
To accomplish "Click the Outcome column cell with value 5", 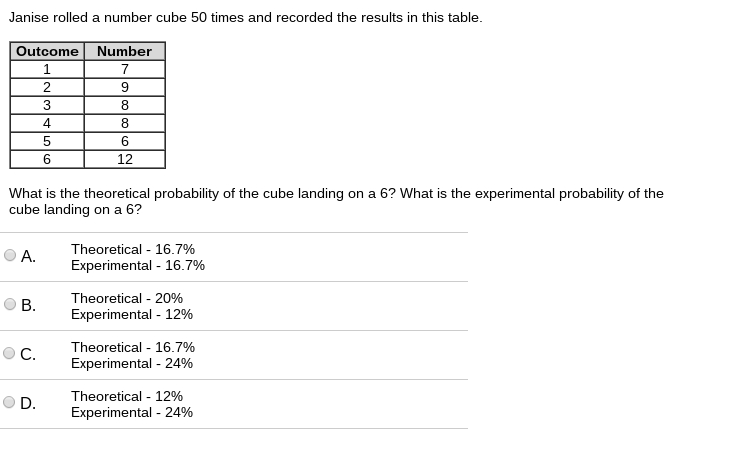I will [x=47, y=141].
